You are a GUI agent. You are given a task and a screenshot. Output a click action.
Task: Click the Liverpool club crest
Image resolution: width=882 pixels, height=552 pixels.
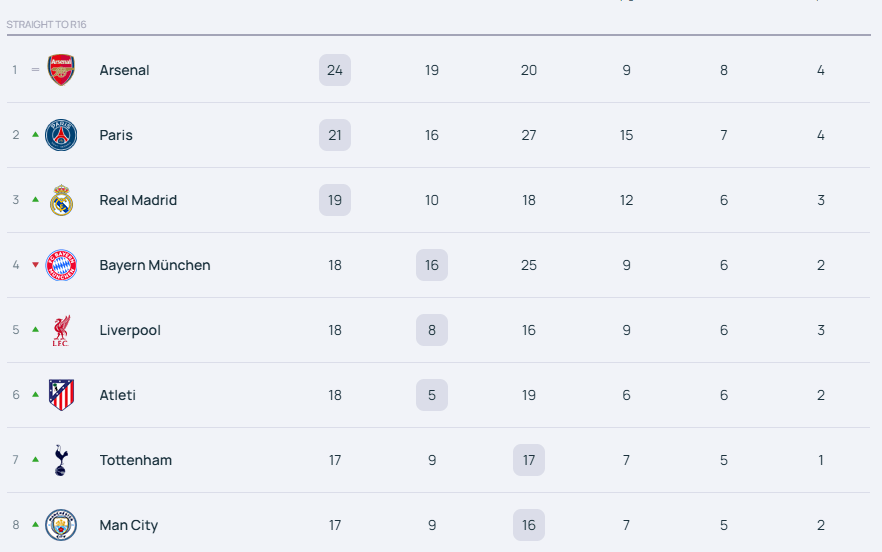point(61,330)
